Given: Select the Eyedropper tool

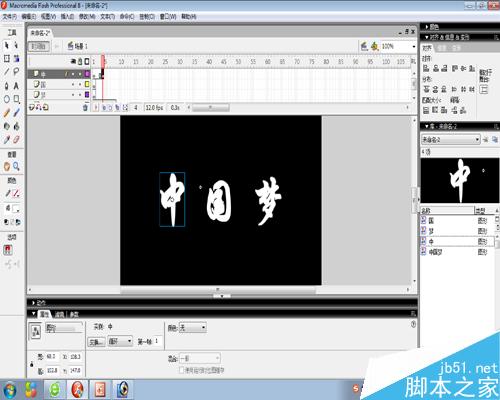Looking at the screenshot, I should [7, 140].
